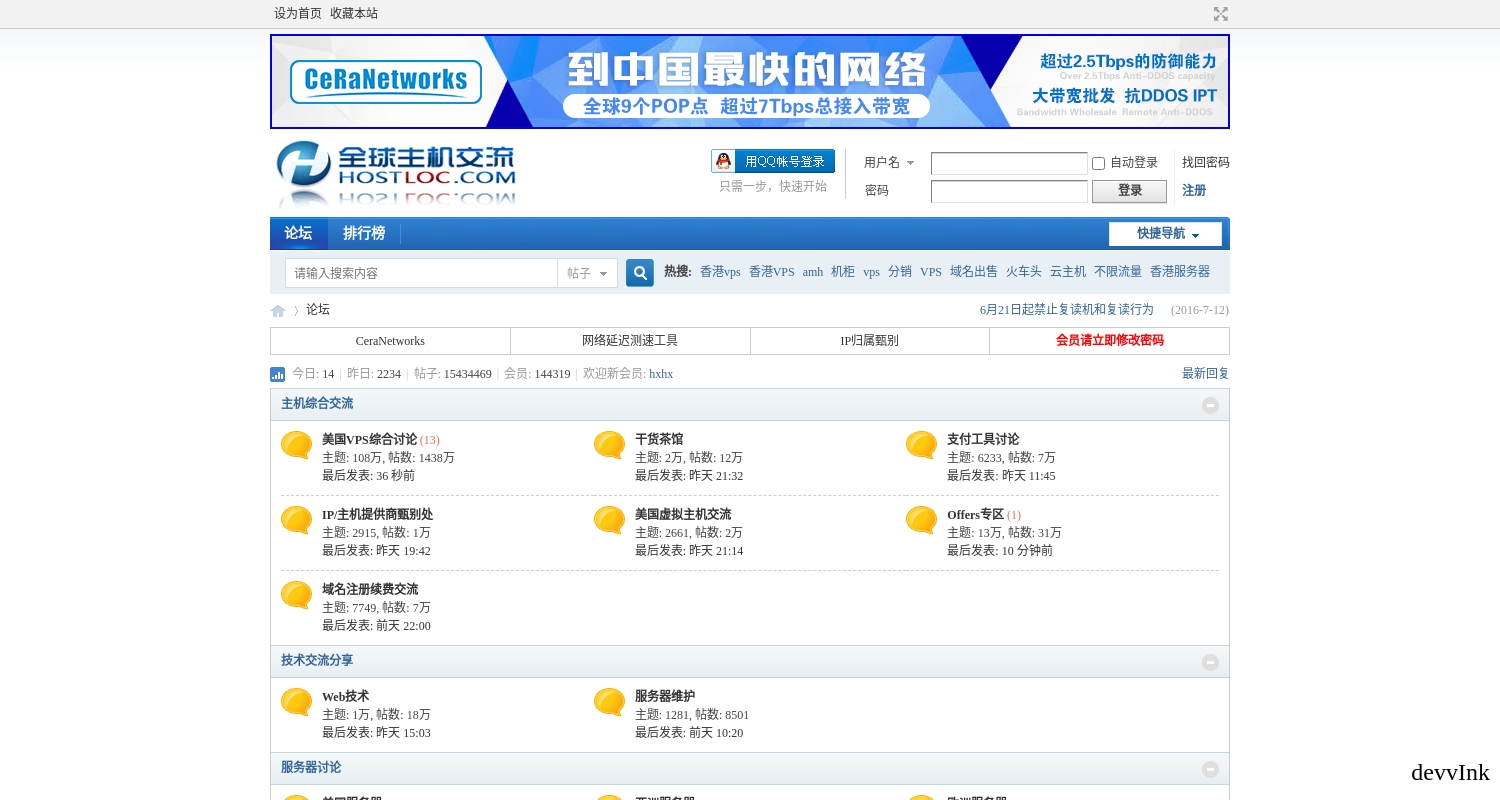Click the 美国VPS综合讨论 forum bubble icon
The width and height of the screenshot is (1500, 800).
coord(297,445)
